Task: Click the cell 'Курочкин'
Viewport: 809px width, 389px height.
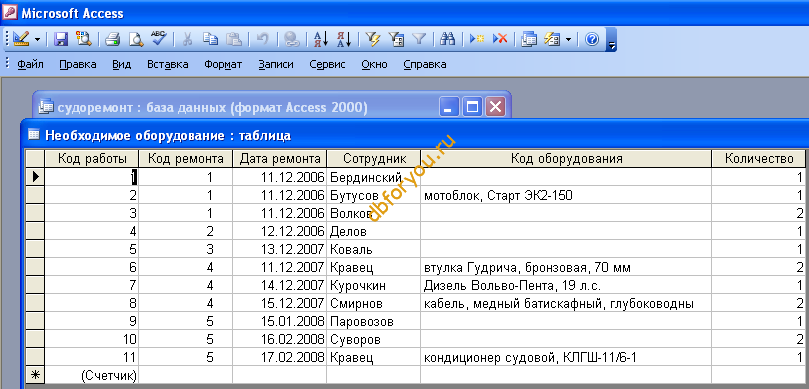Action: point(374,285)
